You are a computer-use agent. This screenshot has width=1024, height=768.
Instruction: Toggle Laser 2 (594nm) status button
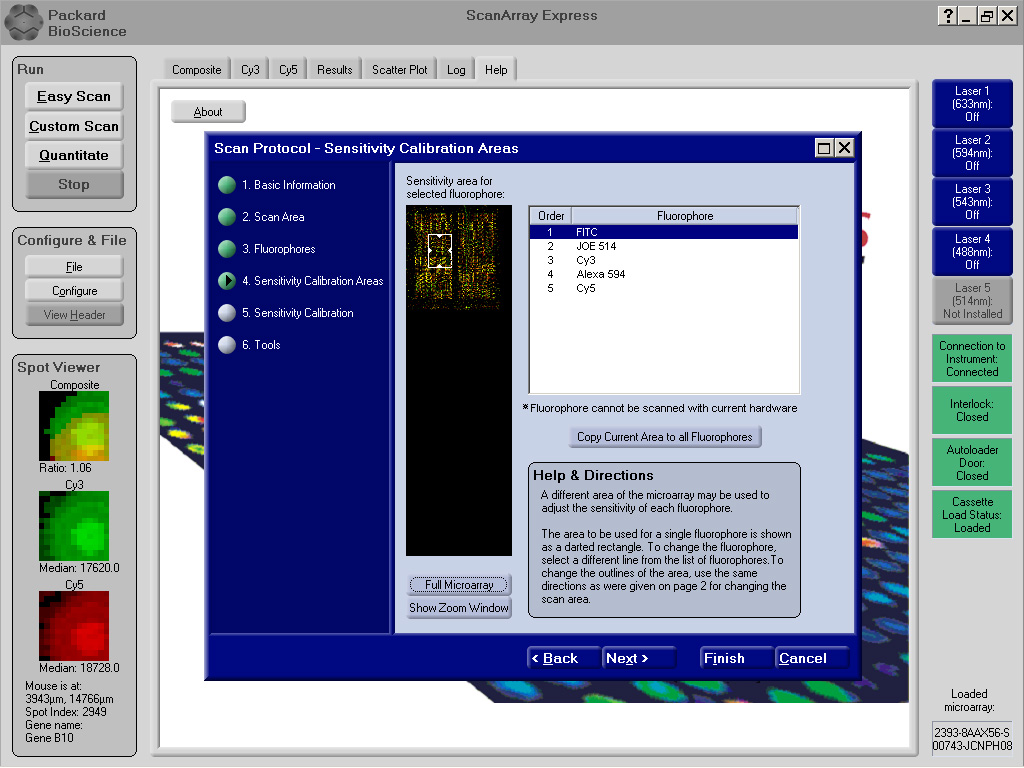pyautogui.click(x=972, y=153)
